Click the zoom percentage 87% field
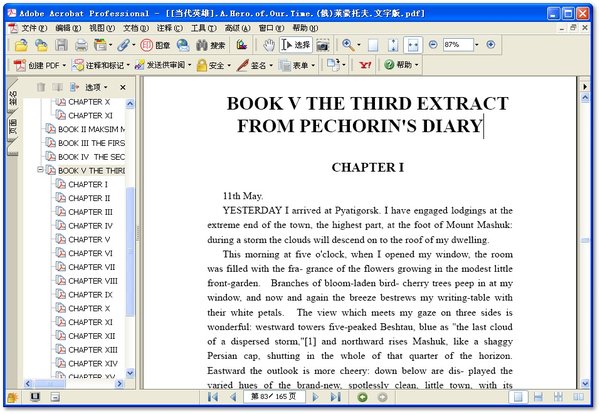This screenshot has height=414, width=600. click(458, 45)
